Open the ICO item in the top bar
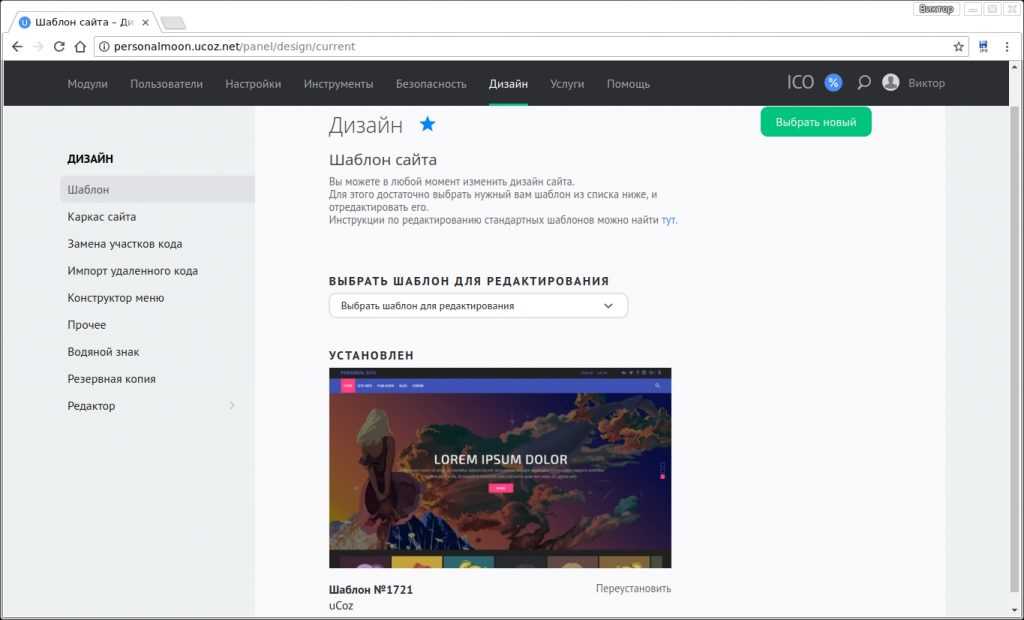The image size is (1024, 620). [800, 83]
